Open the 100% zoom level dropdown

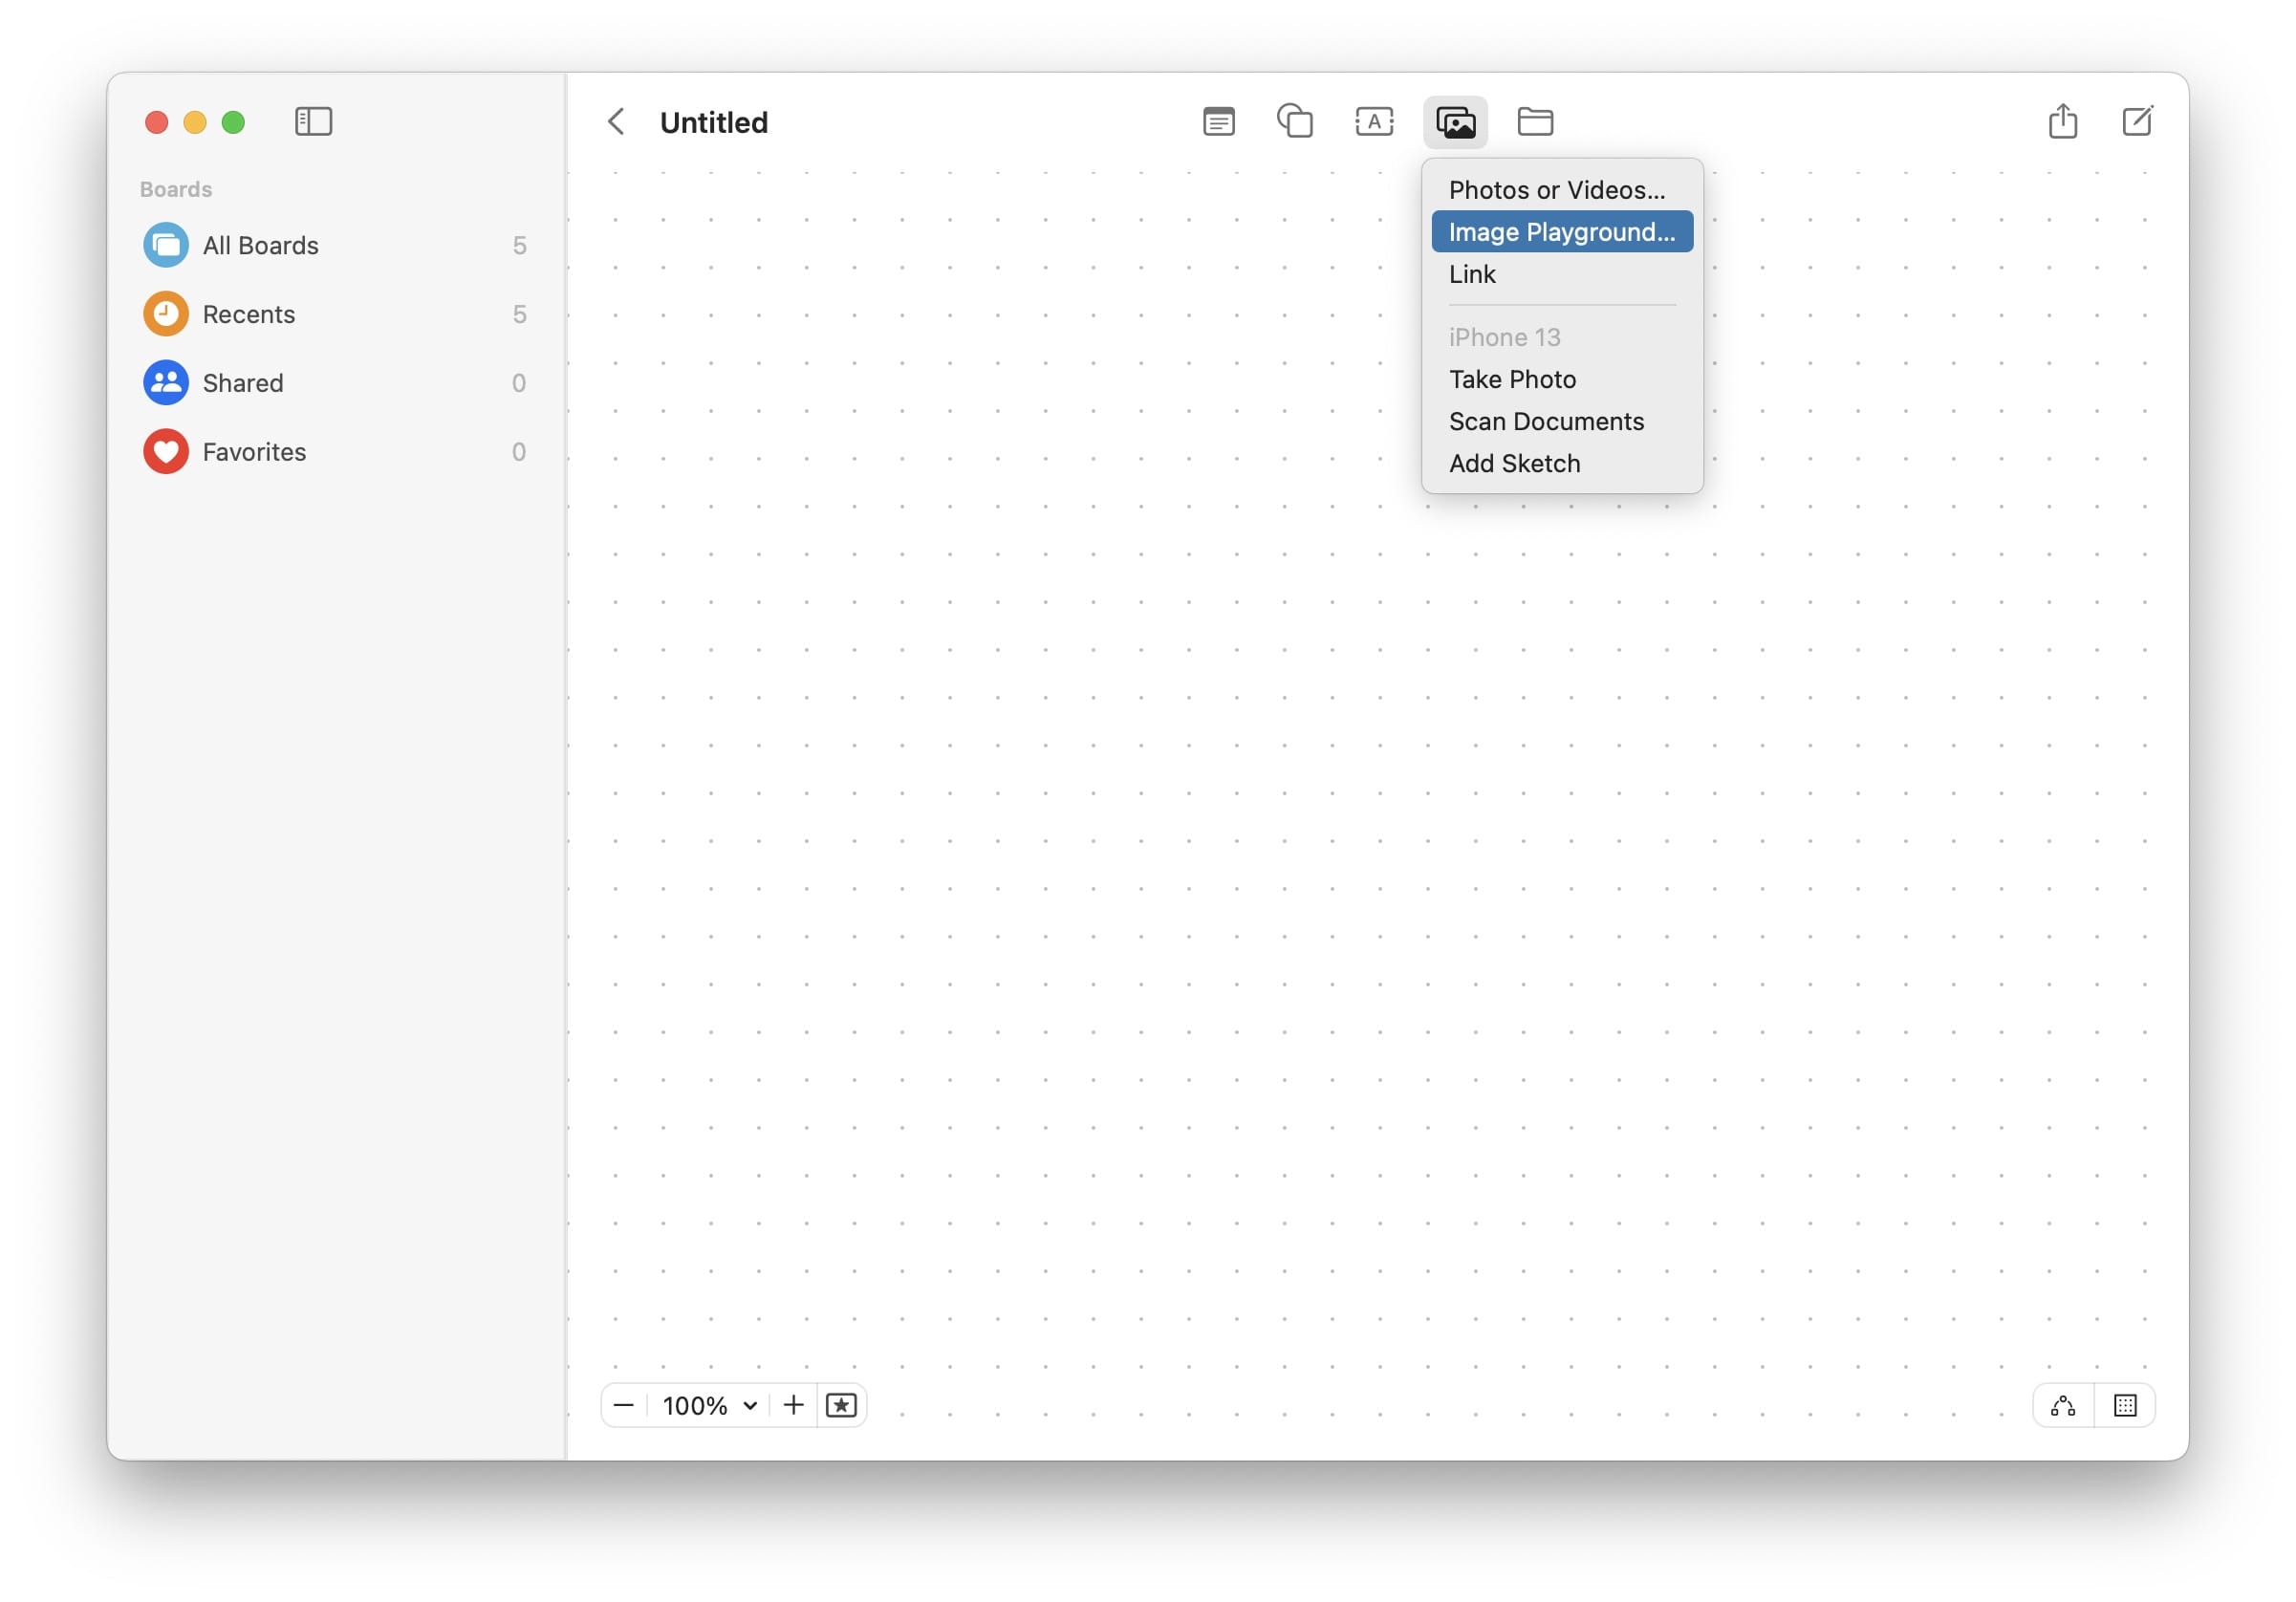[x=709, y=1405]
